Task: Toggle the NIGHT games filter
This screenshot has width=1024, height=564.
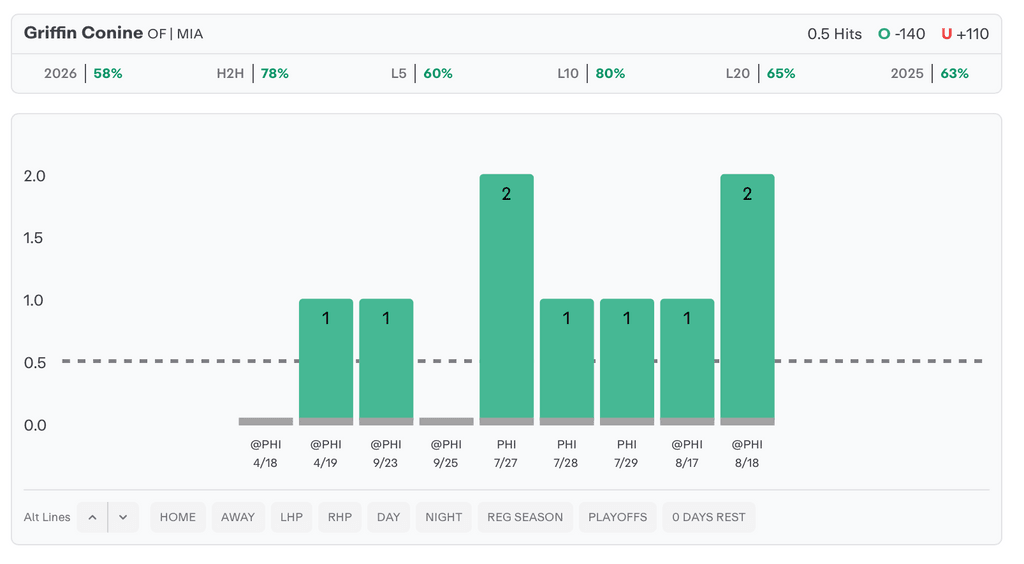Action: (443, 517)
